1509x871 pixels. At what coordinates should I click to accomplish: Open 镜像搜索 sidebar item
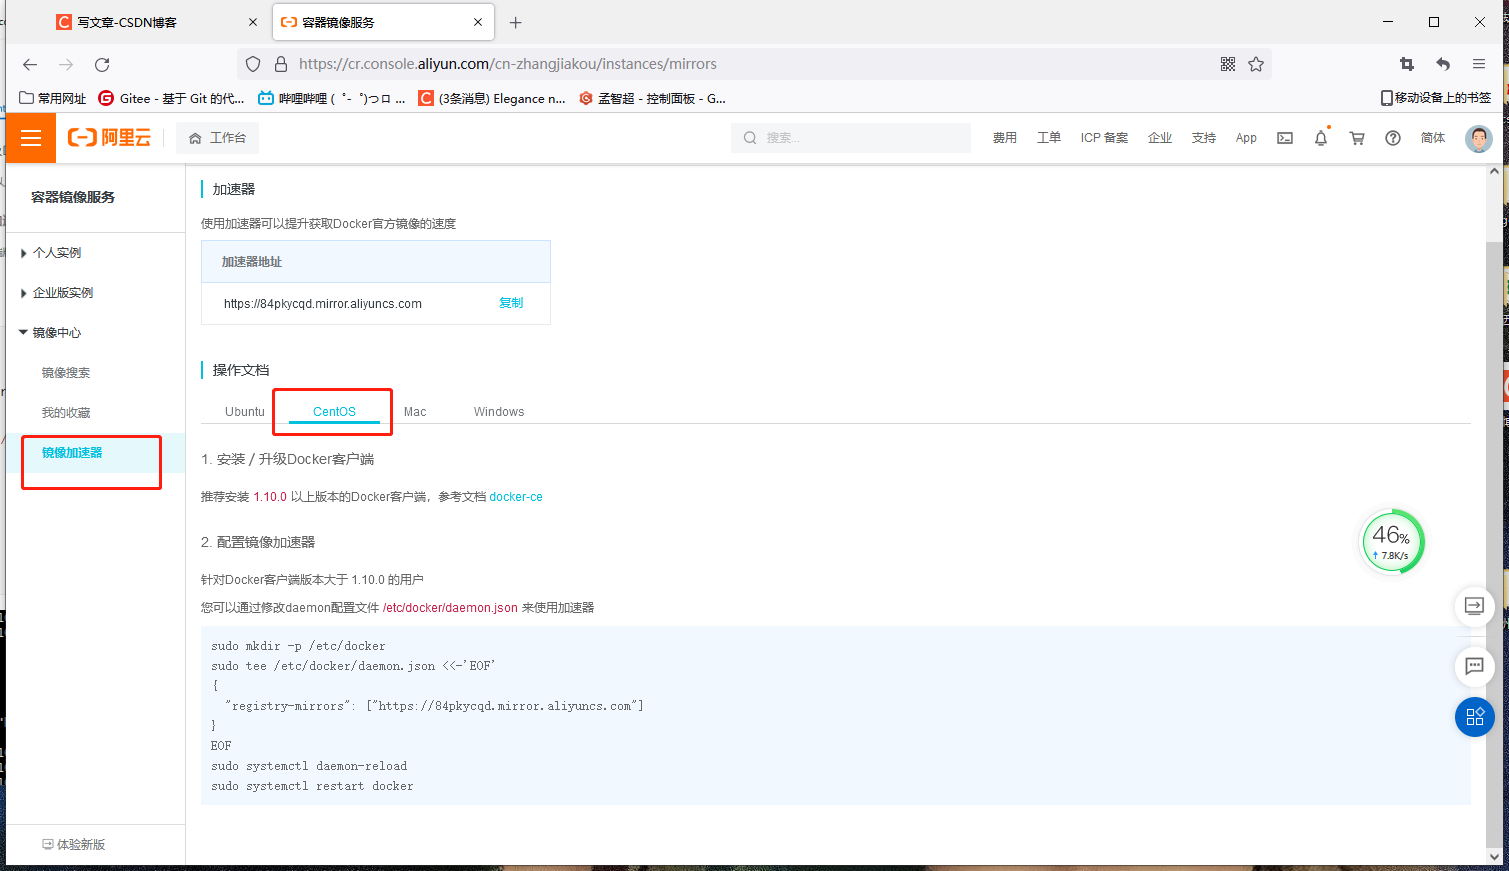66,373
